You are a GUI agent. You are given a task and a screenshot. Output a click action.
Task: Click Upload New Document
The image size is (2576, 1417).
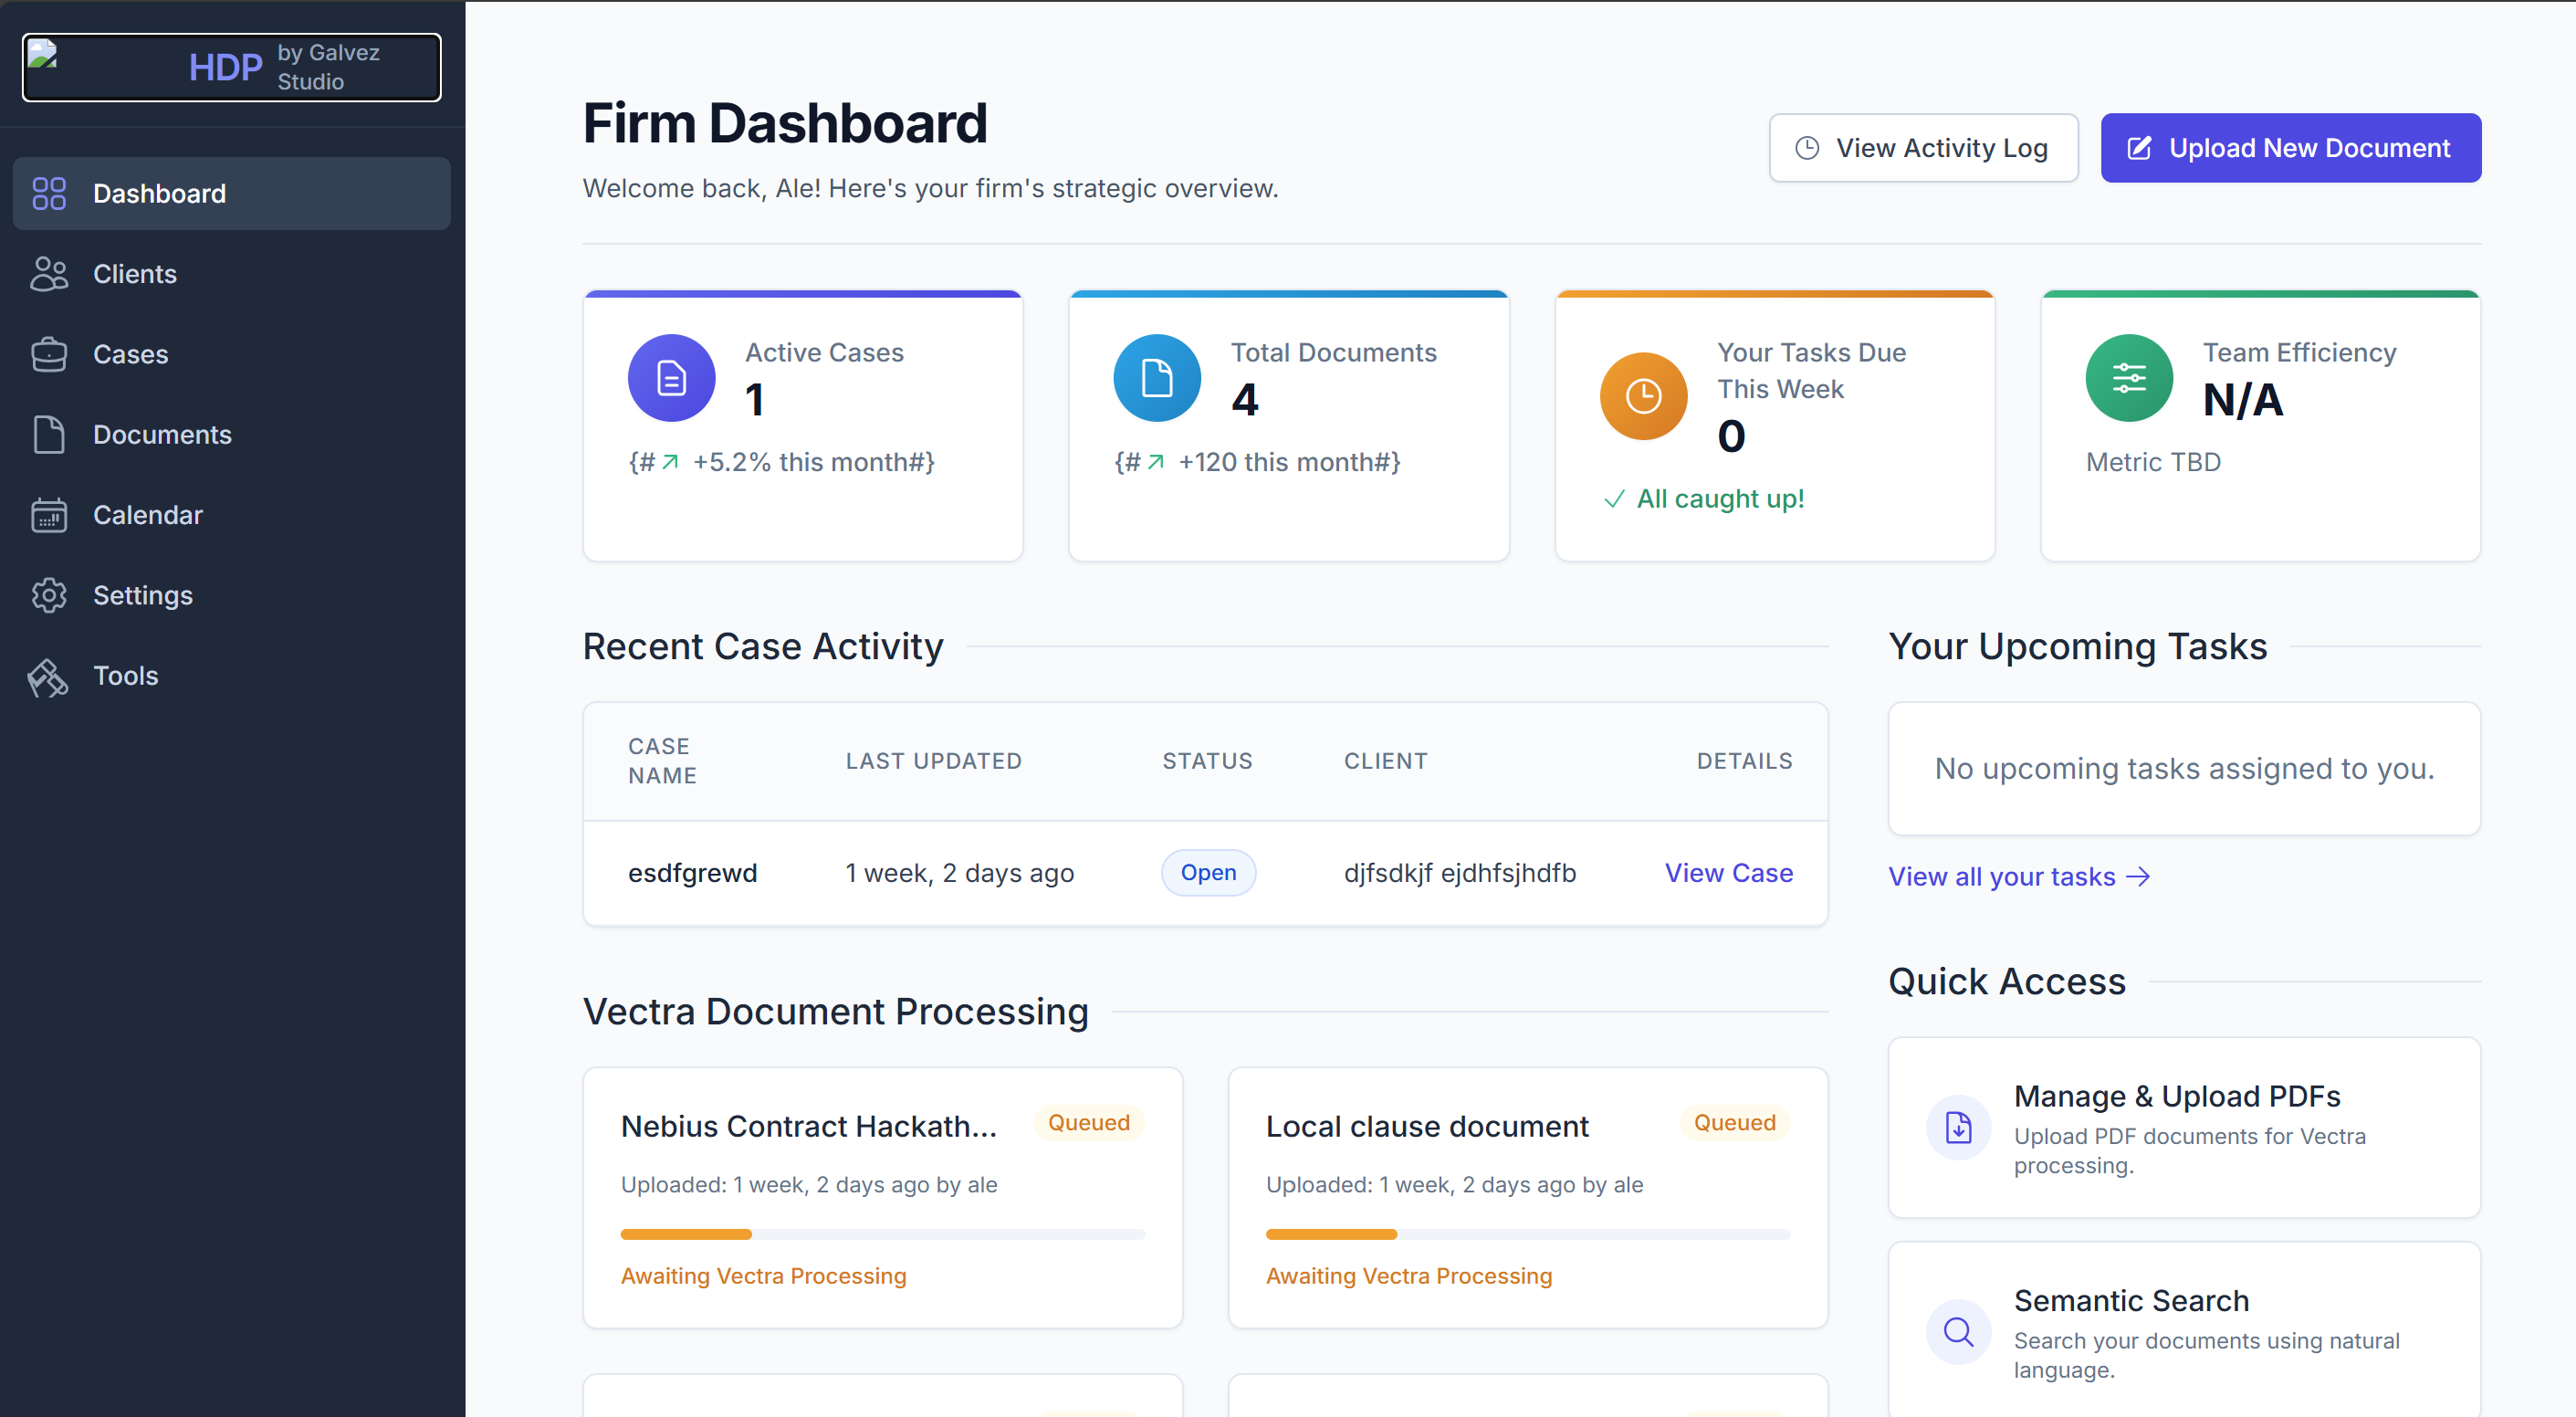coord(2290,147)
